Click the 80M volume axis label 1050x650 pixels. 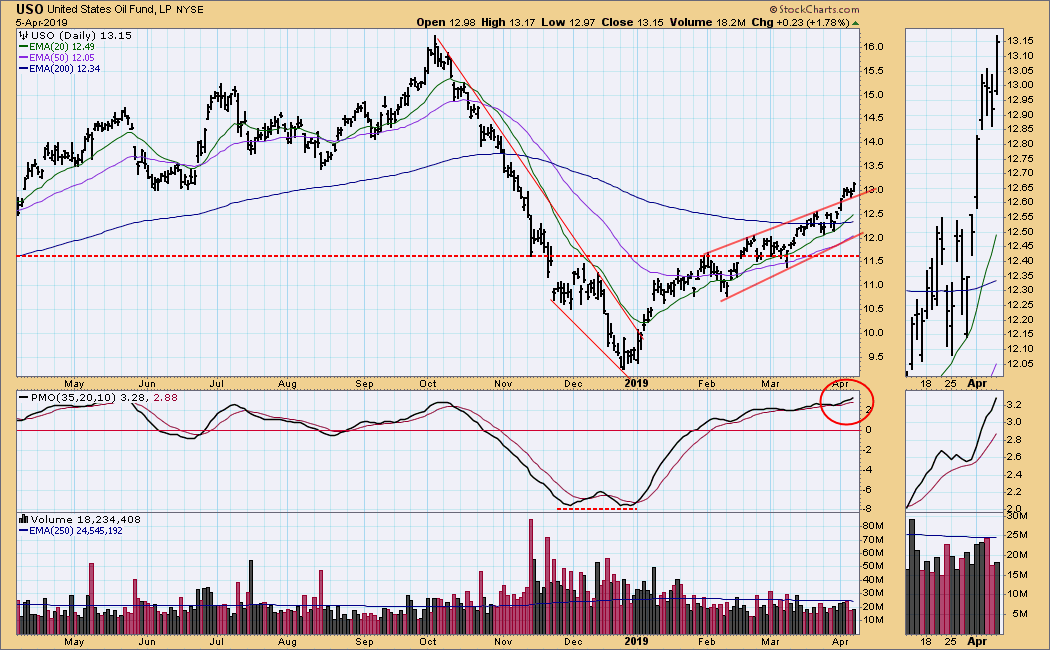(x=874, y=525)
